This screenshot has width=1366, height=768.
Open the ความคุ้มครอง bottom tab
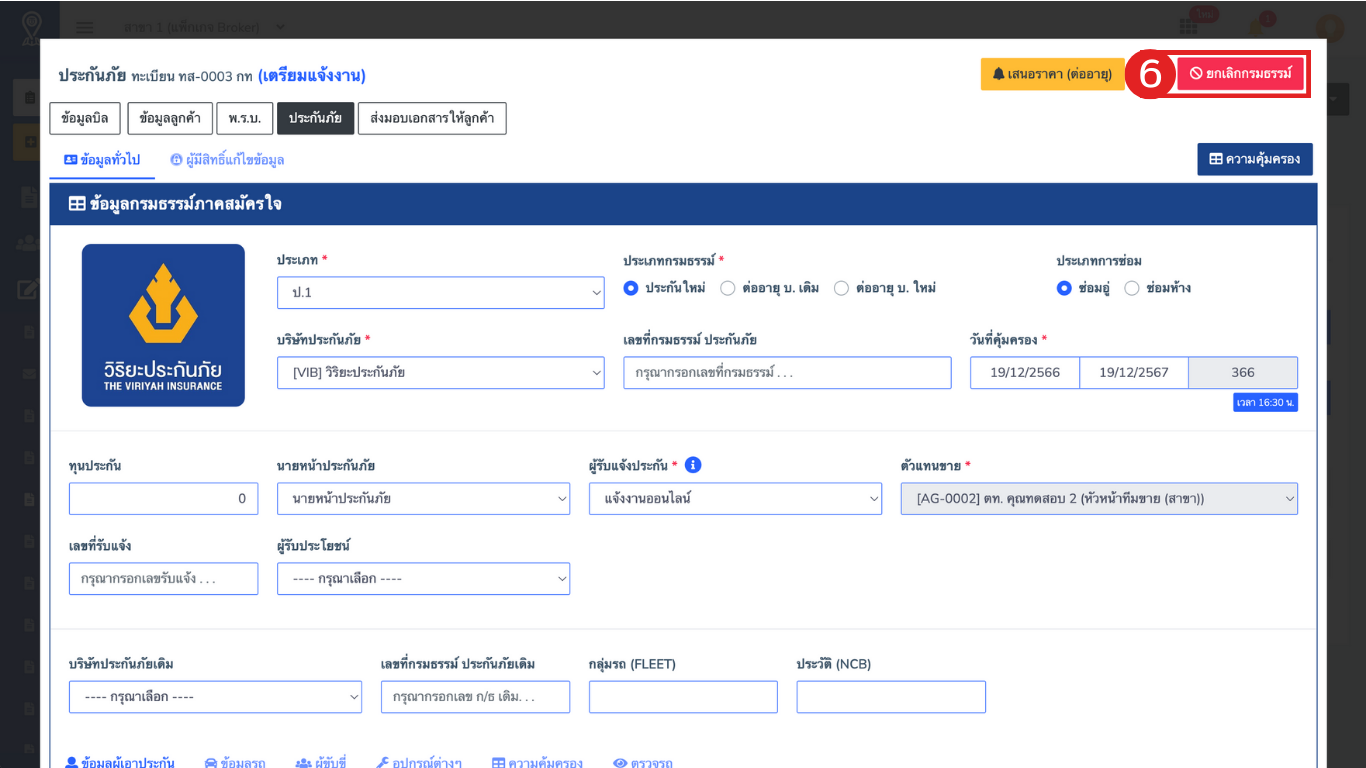click(x=537, y=762)
